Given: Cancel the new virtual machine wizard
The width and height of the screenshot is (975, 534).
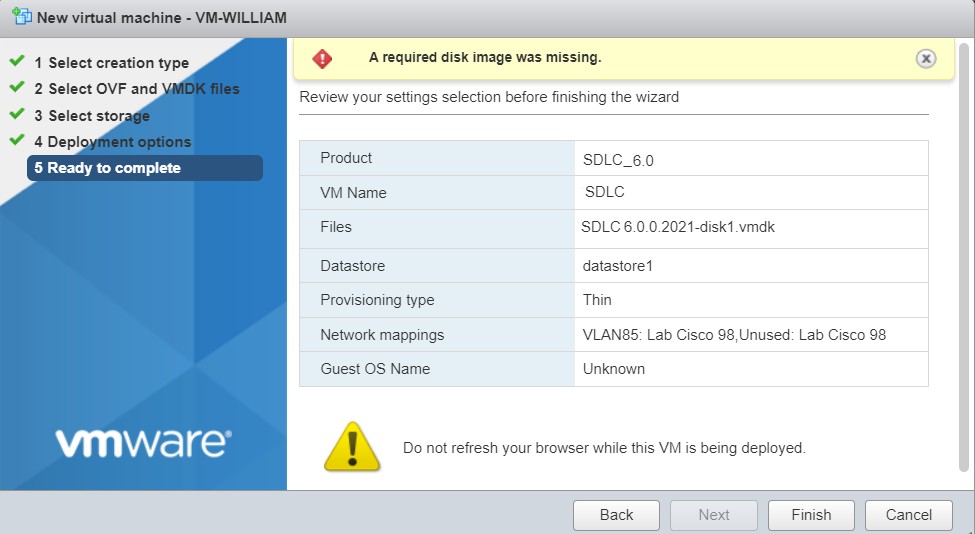Looking at the screenshot, I should [x=908, y=515].
